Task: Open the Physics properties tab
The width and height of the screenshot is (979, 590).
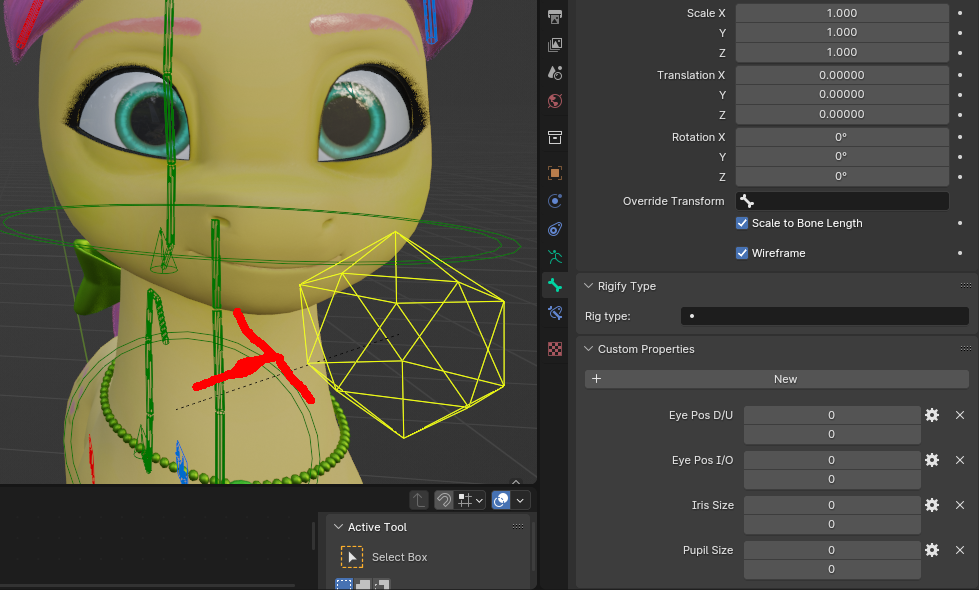Action: point(554,201)
